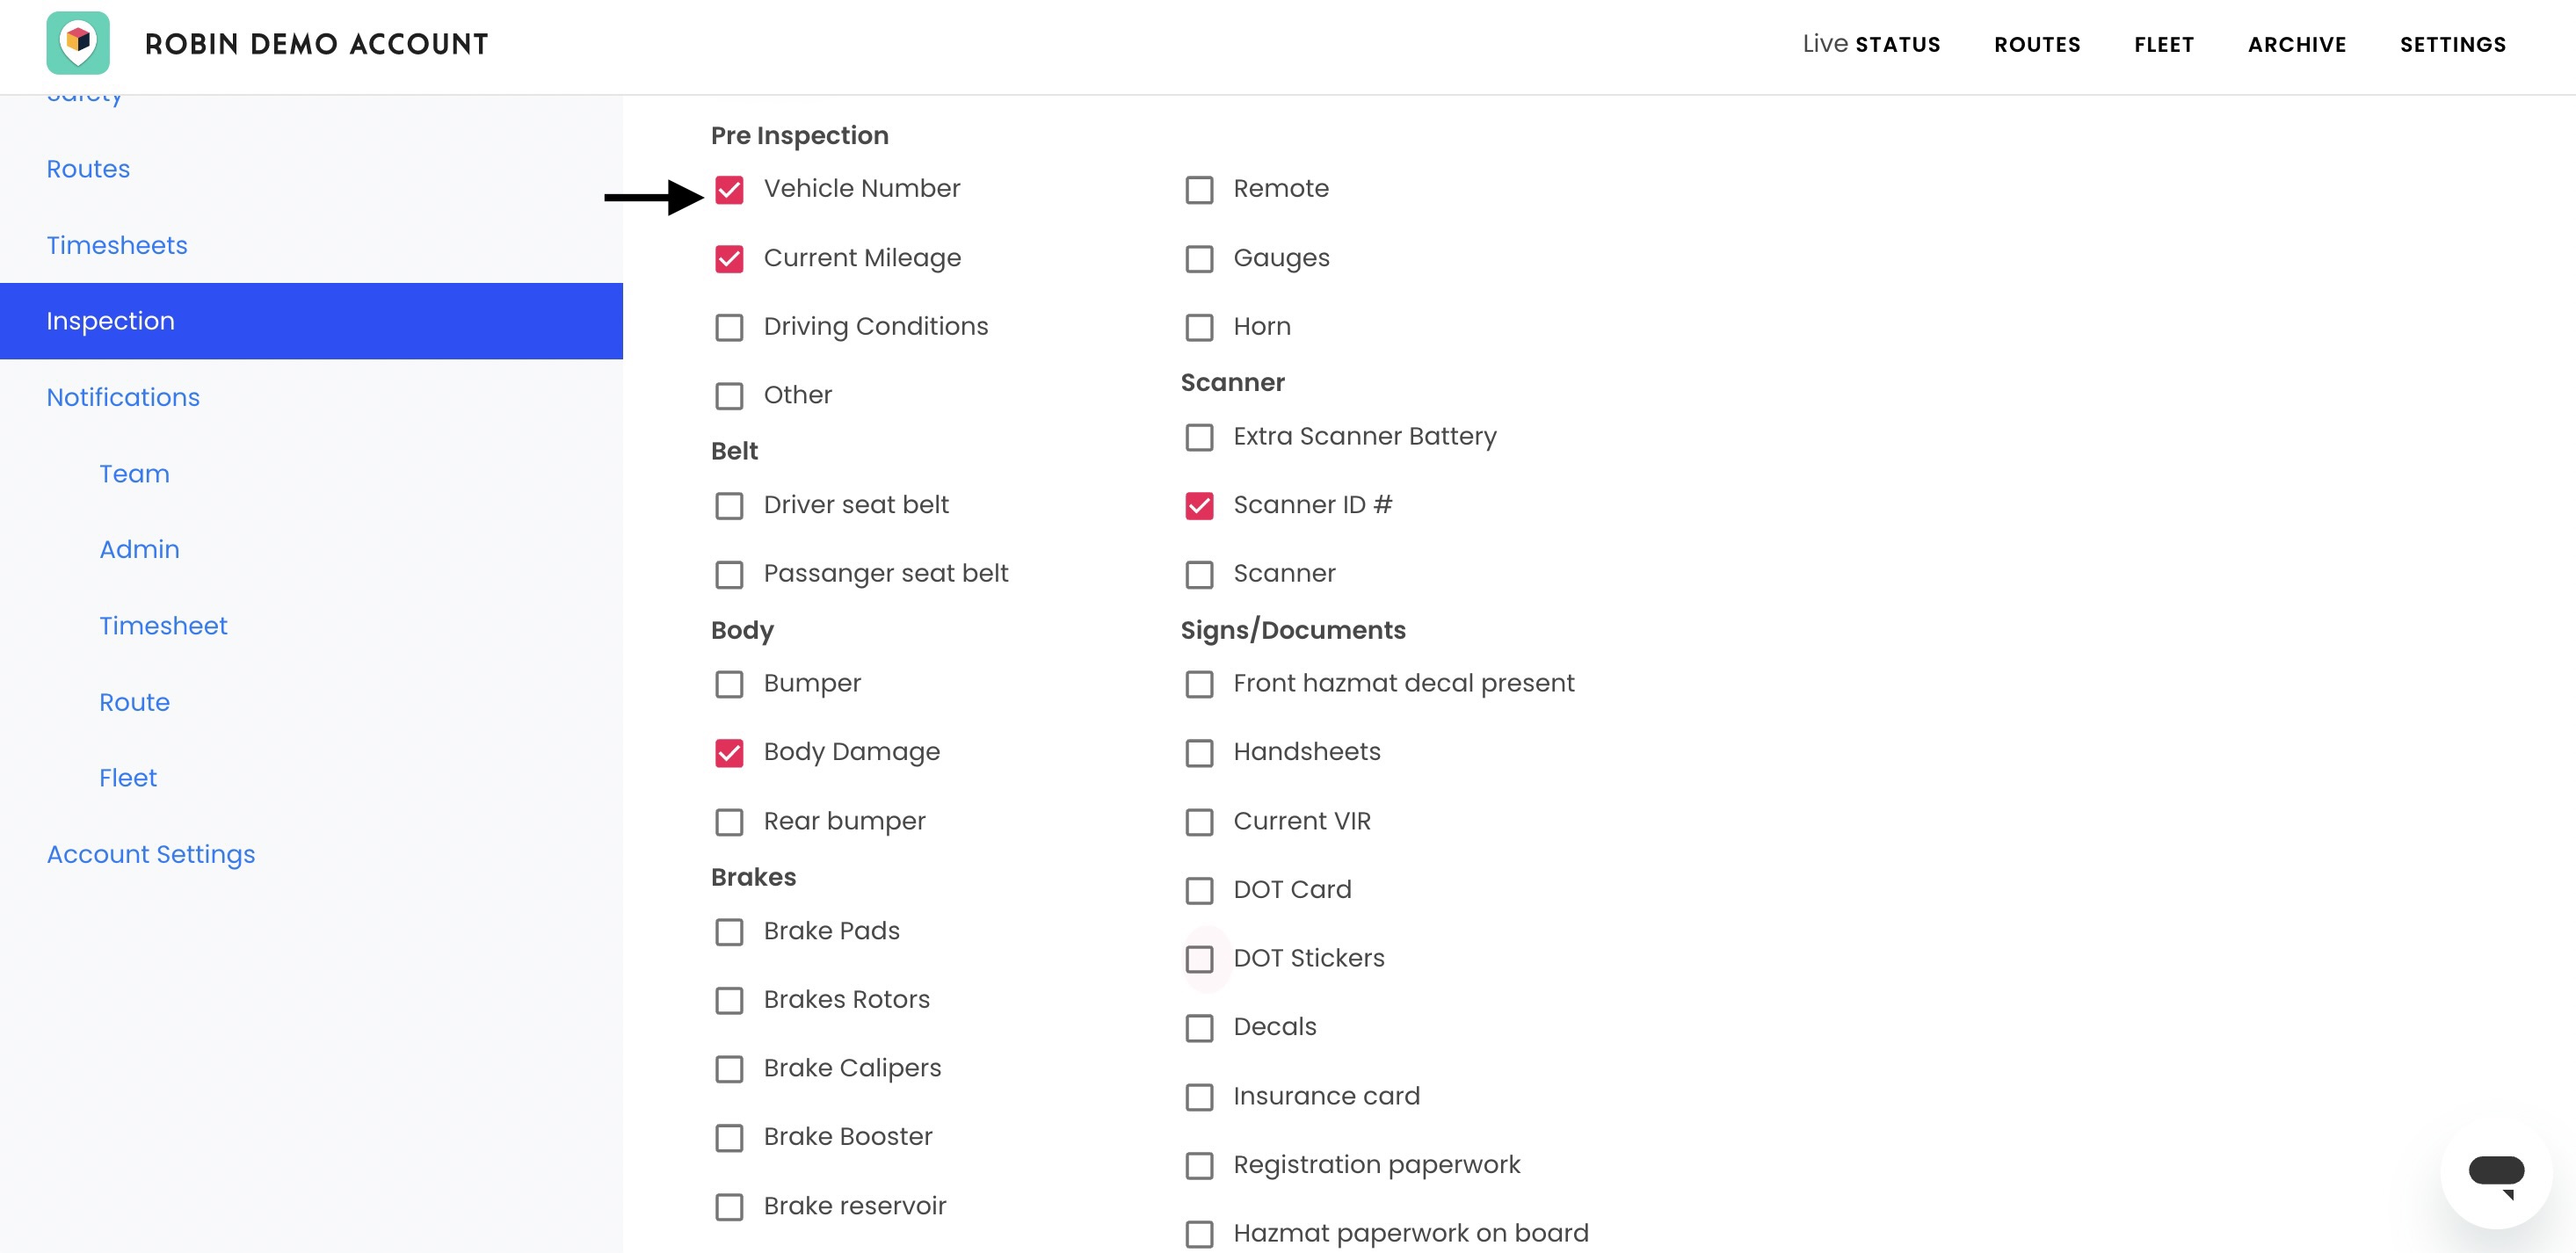This screenshot has height=1253, width=2576.
Task: Uncheck the Body Damage checkbox
Action: pyautogui.click(x=729, y=753)
